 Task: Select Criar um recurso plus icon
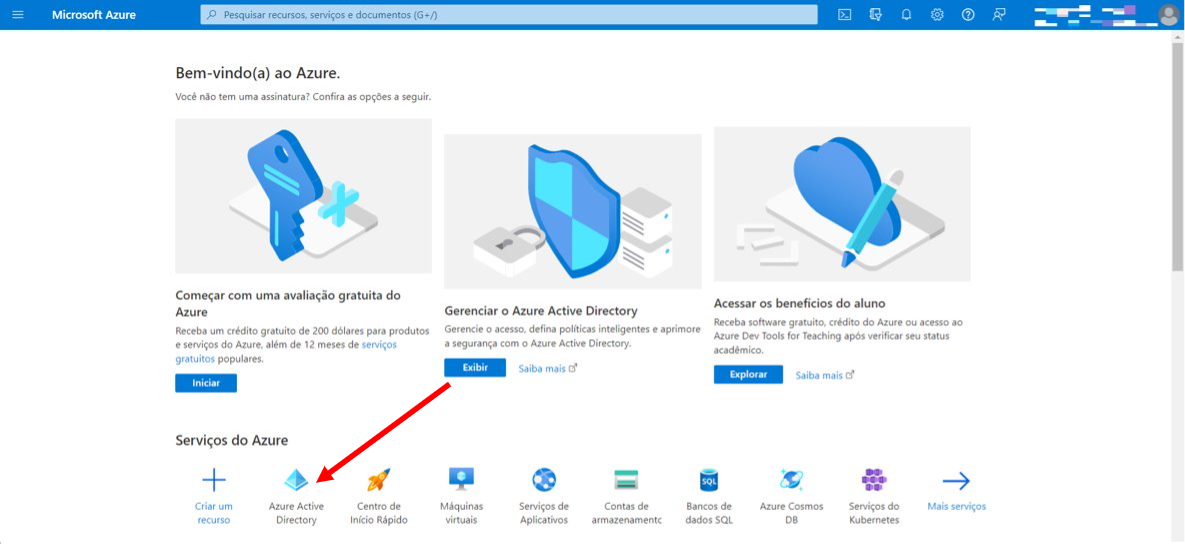[214, 496]
